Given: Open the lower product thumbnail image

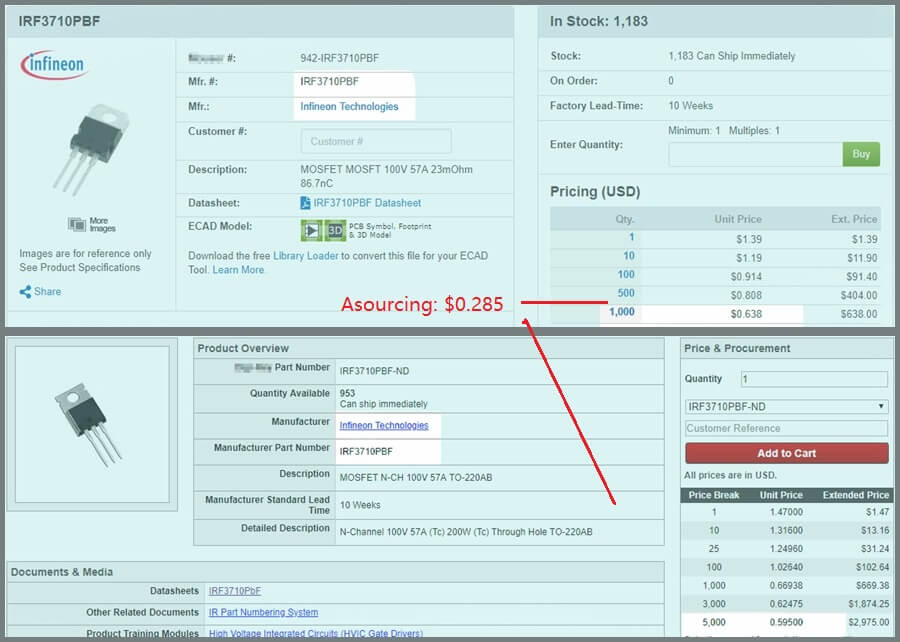Looking at the screenshot, I should (x=88, y=424).
